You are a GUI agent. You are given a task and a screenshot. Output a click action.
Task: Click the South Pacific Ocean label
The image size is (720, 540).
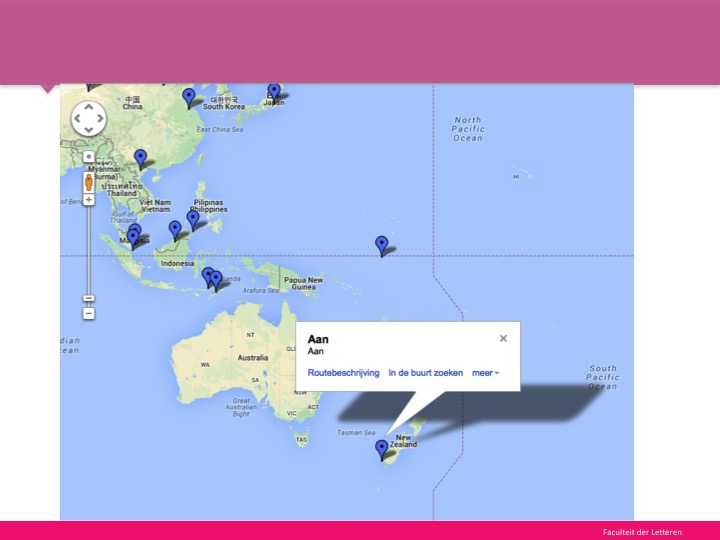point(603,377)
